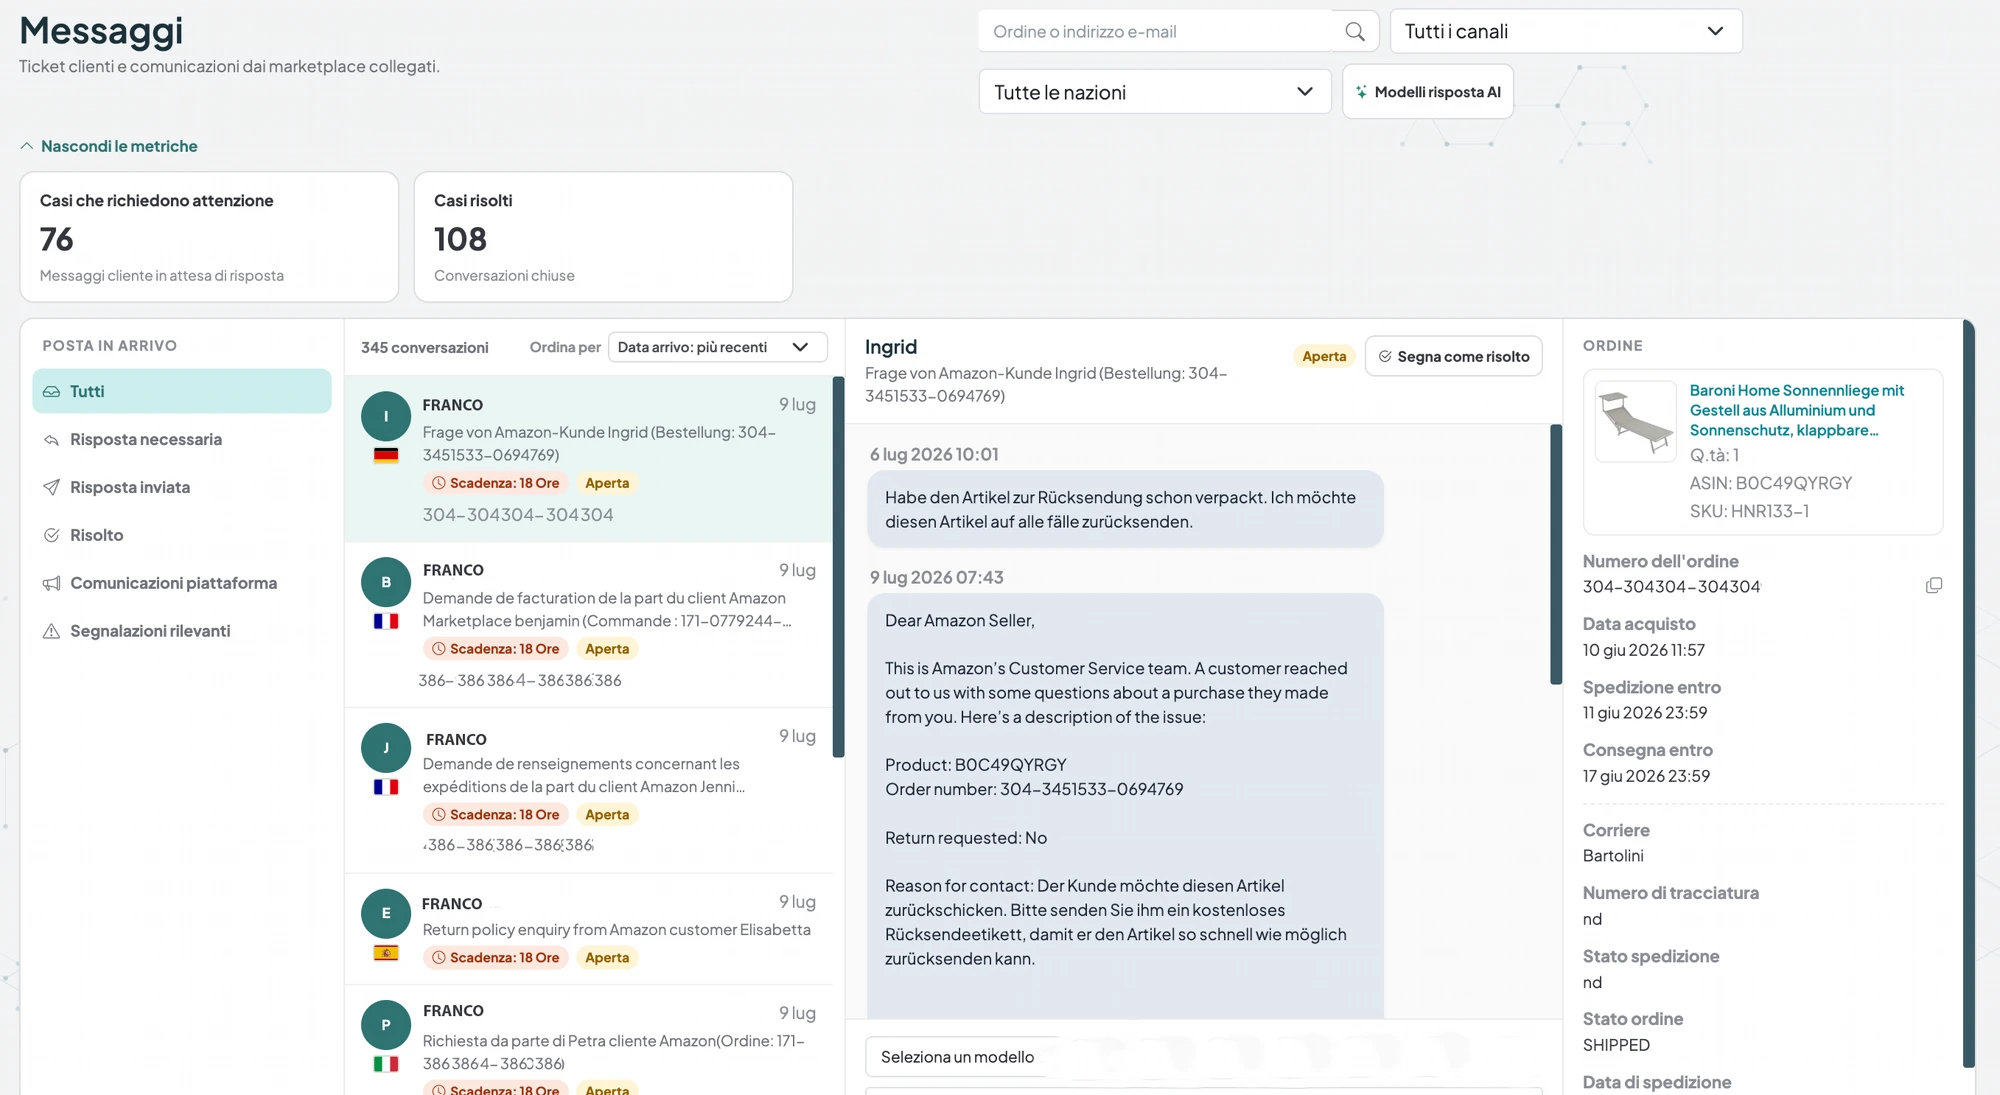Click the avatar B of the benjamin conversation
This screenshot has height=1095, width=2000.
386,582
